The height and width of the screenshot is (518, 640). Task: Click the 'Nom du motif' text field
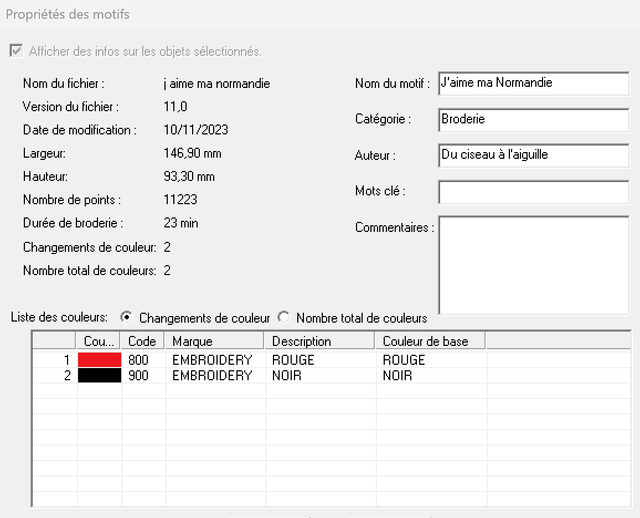pos(532,83)
